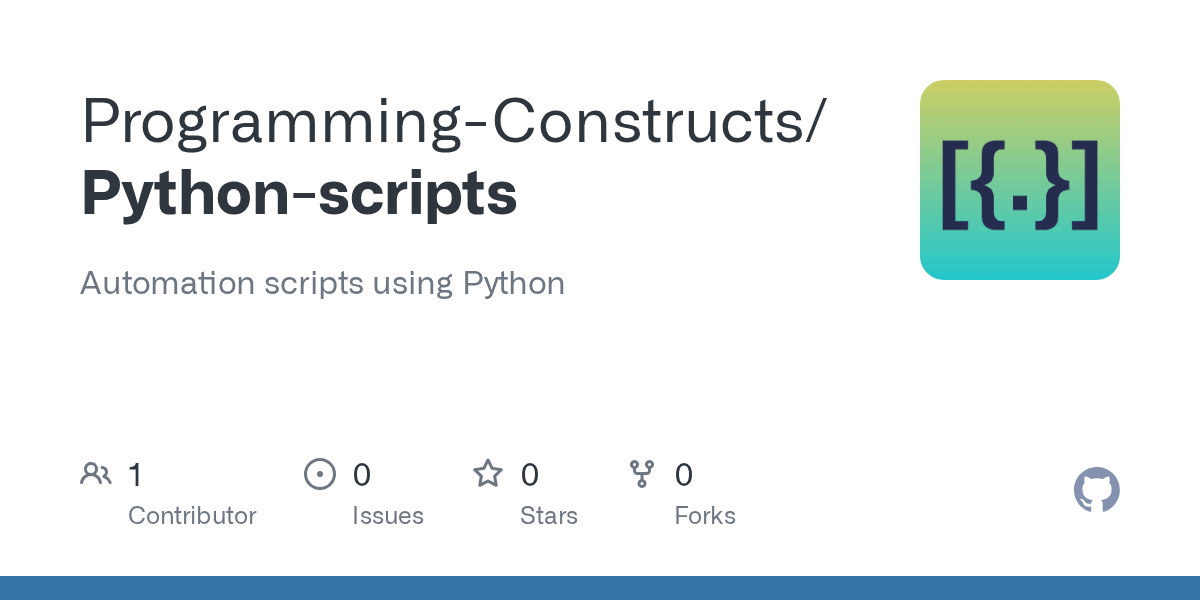Click the Issues circle-dot icon
Viewport: 1200px width, 600px height.
coord(319,474)
